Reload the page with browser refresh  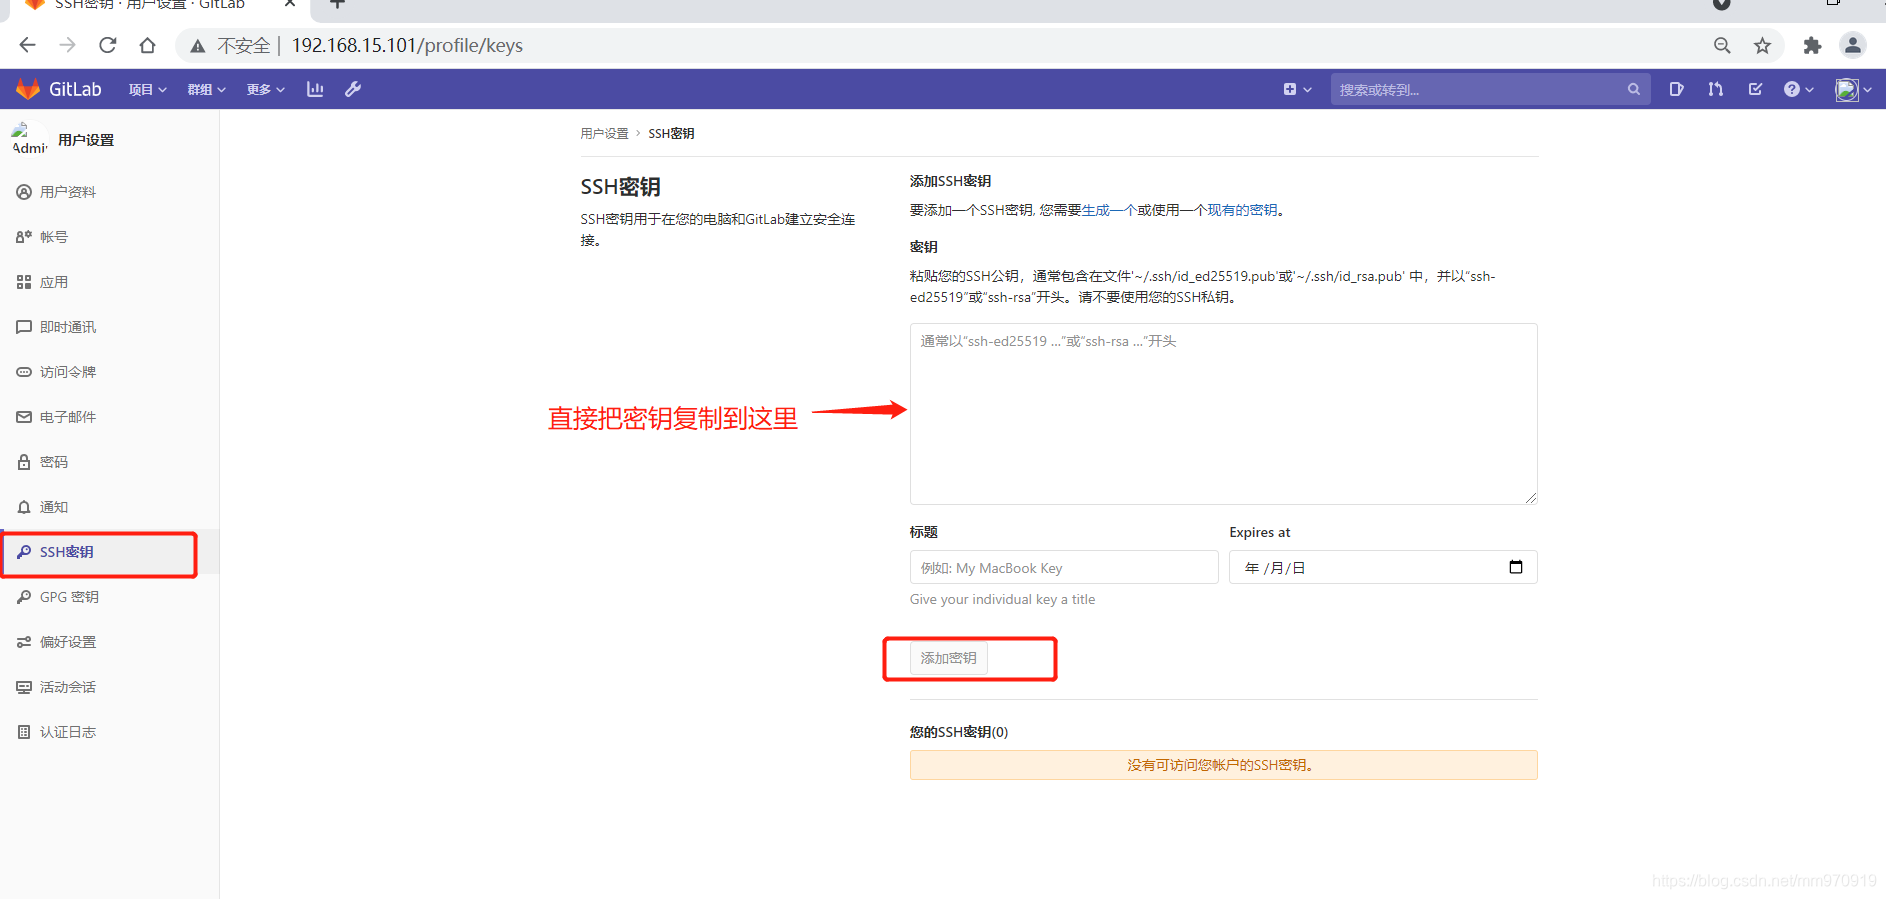[107, 45]
